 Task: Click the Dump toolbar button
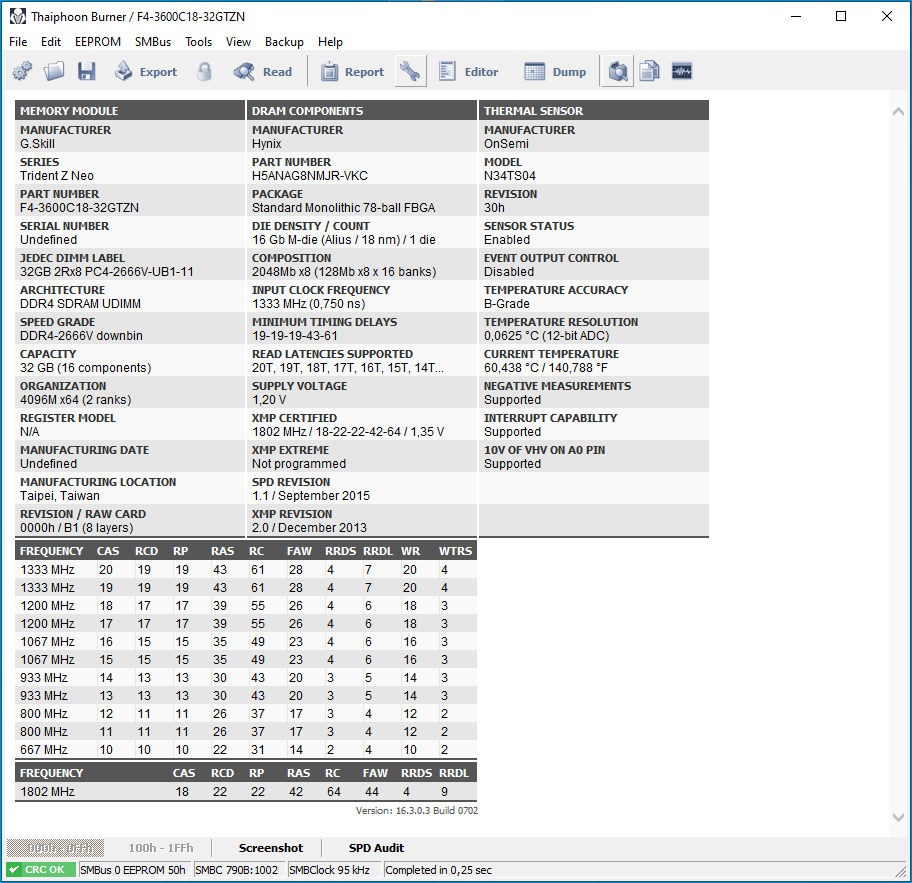555,72
